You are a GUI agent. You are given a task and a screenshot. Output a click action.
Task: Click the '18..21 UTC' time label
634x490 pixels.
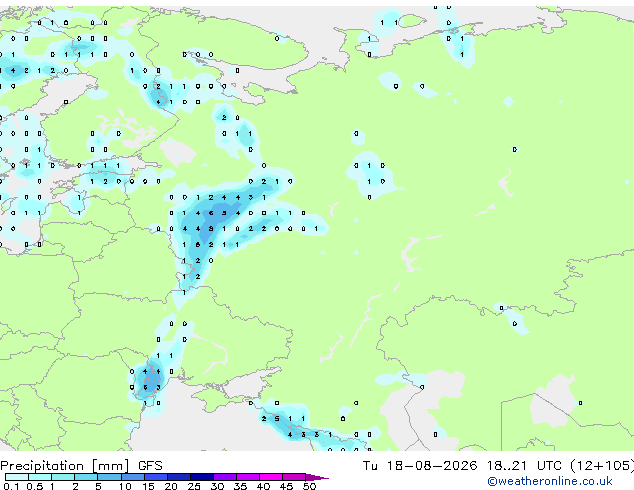[x=524, y=466]
